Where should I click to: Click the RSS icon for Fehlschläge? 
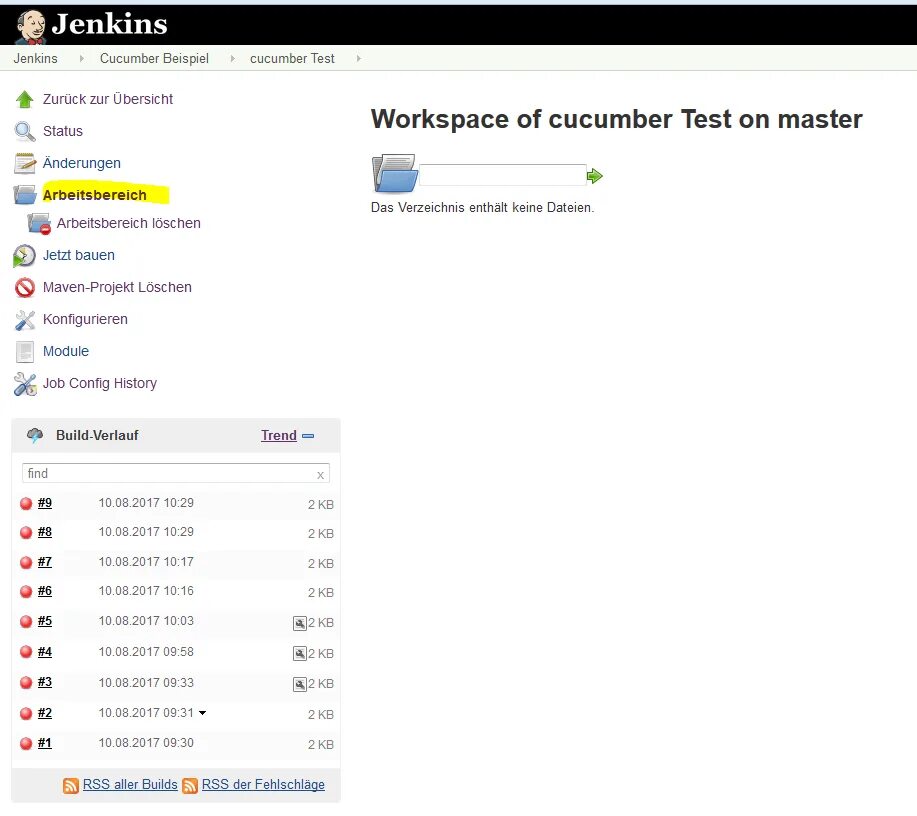pyautogui.click(x=190, y=786)
